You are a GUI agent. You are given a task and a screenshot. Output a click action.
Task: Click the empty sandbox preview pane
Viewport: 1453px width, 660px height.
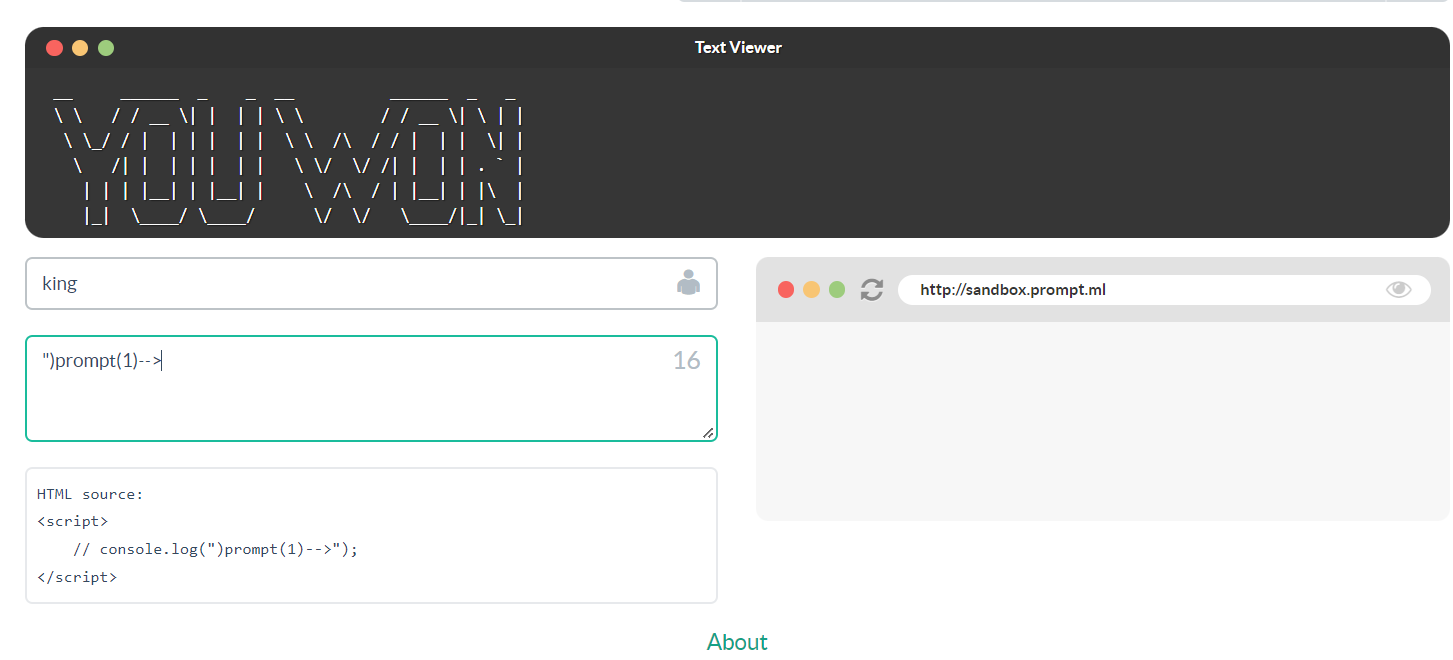coord(1103,420)
